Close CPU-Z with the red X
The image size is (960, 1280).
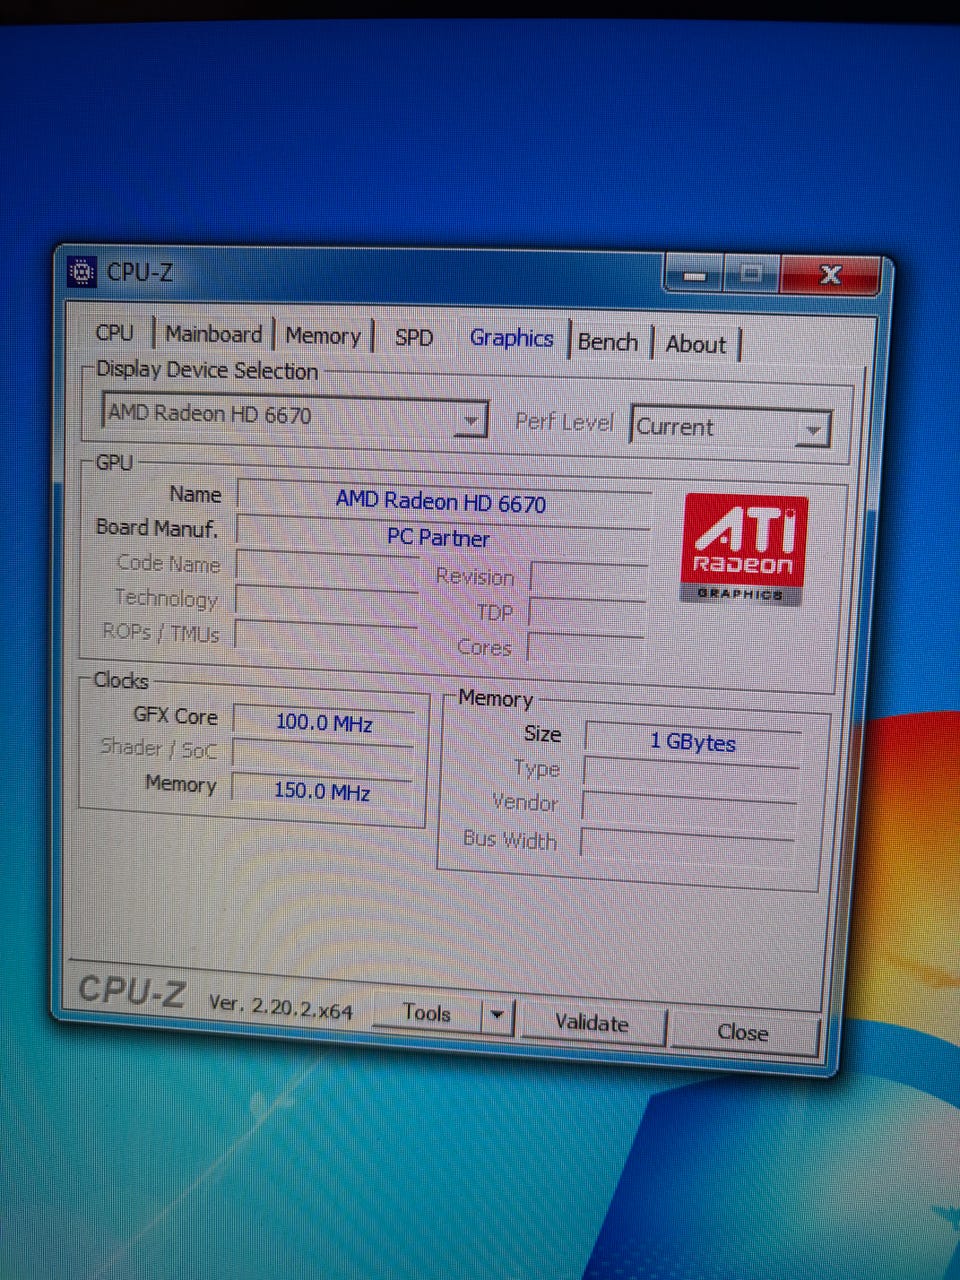(x=830, y=274)
